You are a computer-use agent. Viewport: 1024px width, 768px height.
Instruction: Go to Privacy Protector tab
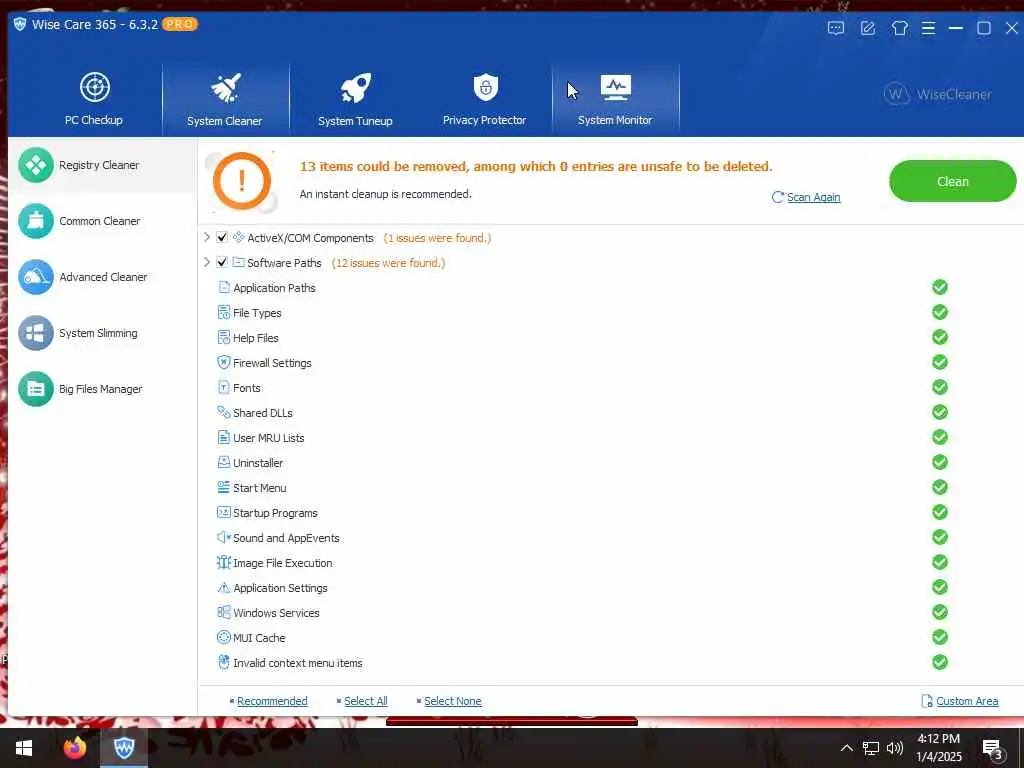485,99
